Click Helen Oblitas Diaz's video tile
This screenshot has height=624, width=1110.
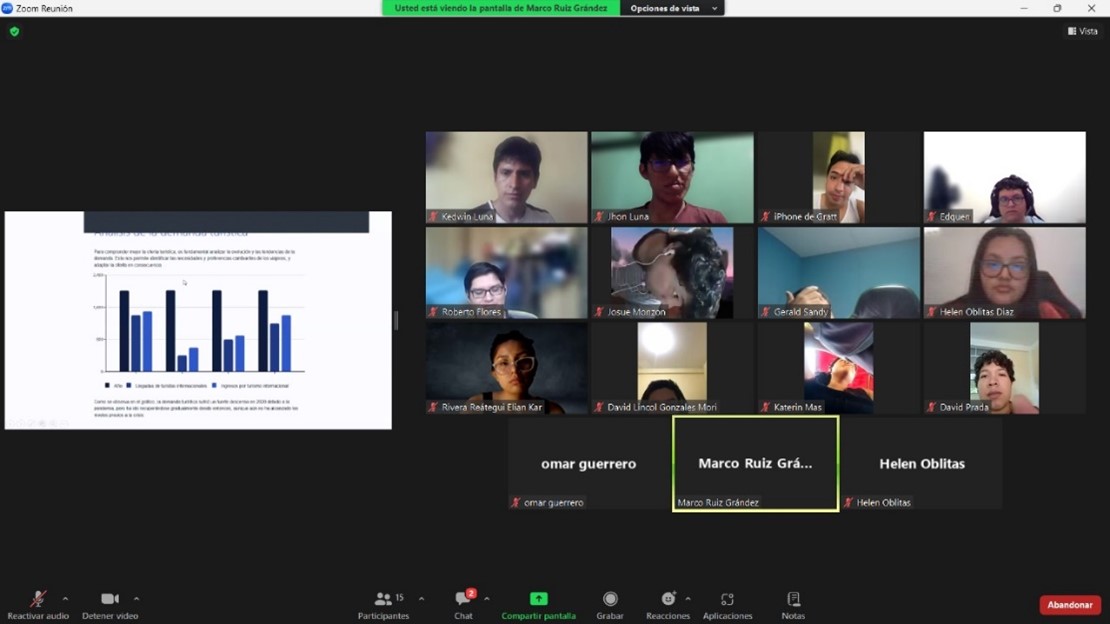[x=1004, y=272]
